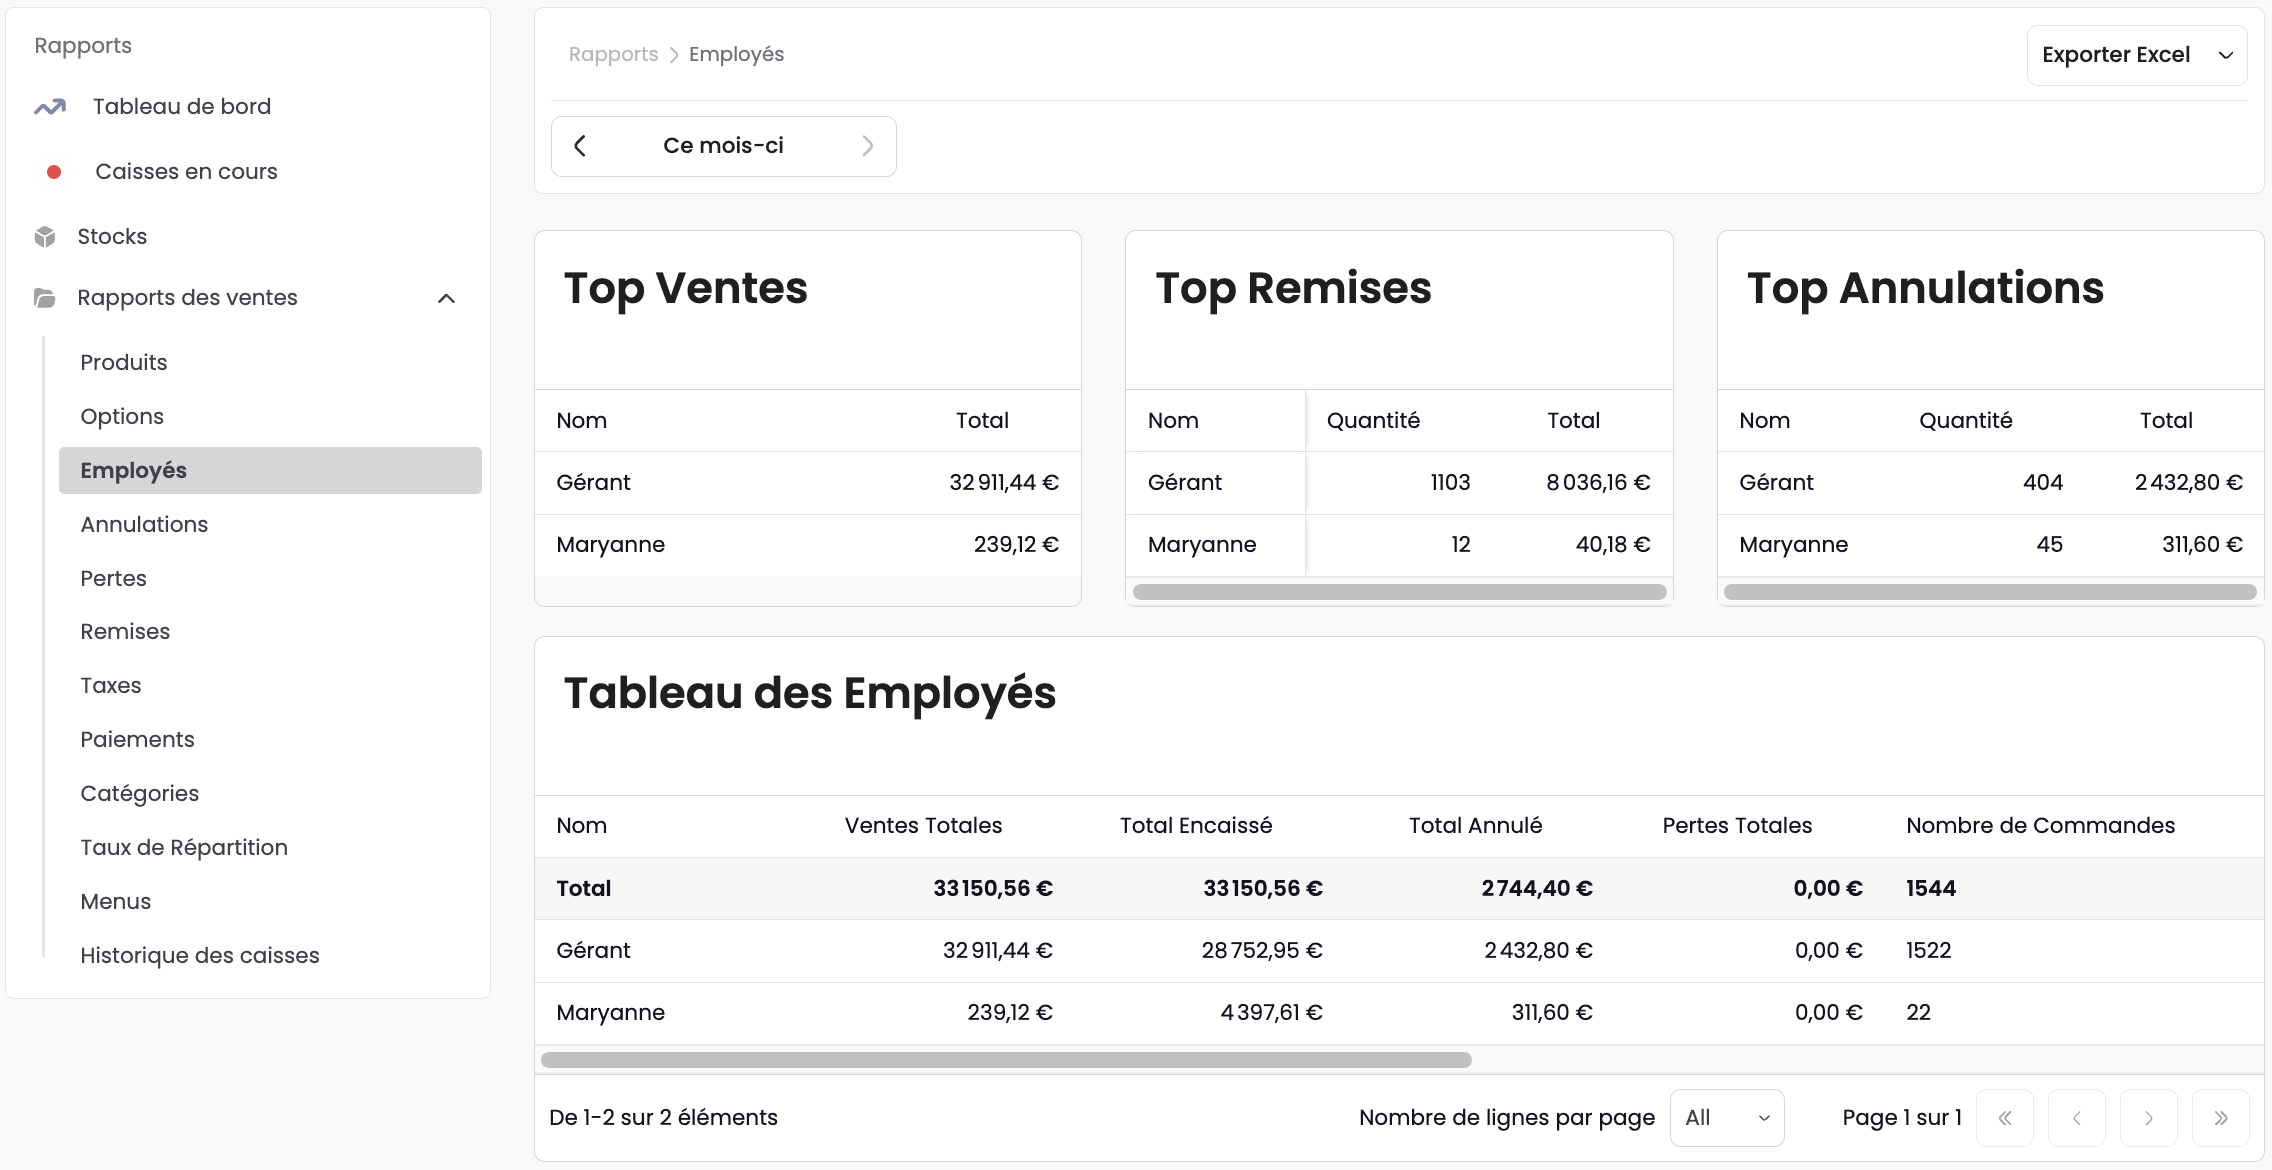Jump to first page with the double-left arrow
This screenshot has width=2272, height=1170.
coord(2006,1117)
